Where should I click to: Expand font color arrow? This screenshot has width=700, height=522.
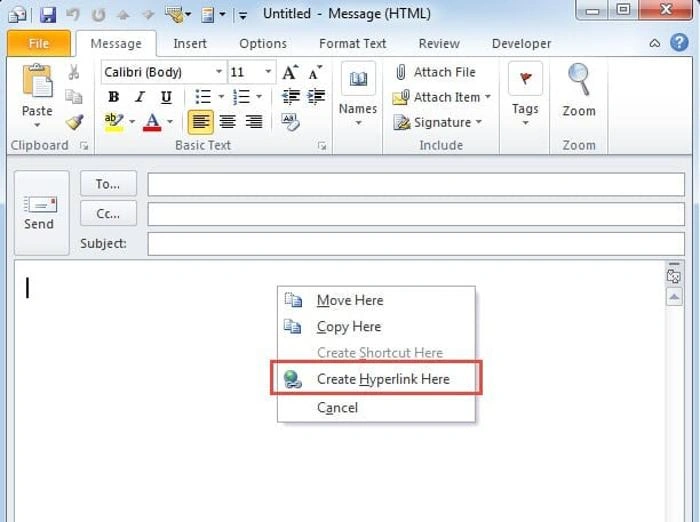pos(170,121)
